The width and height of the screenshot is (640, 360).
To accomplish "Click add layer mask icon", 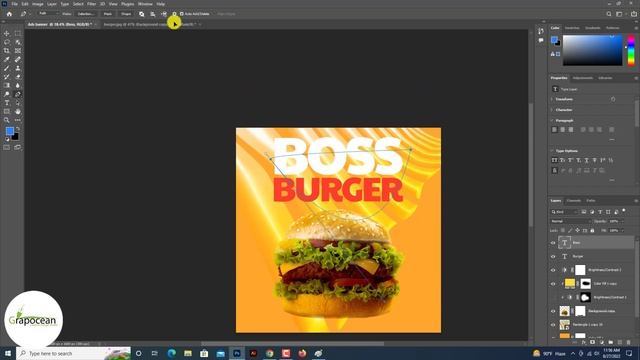I will tap(593, 342).
